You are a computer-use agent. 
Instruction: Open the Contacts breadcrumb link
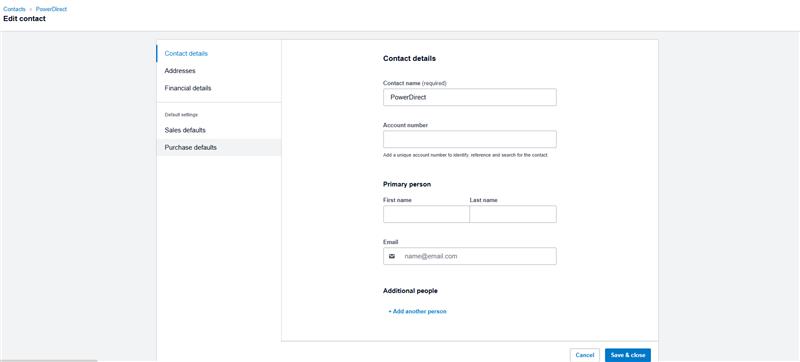tap(14, 9)
